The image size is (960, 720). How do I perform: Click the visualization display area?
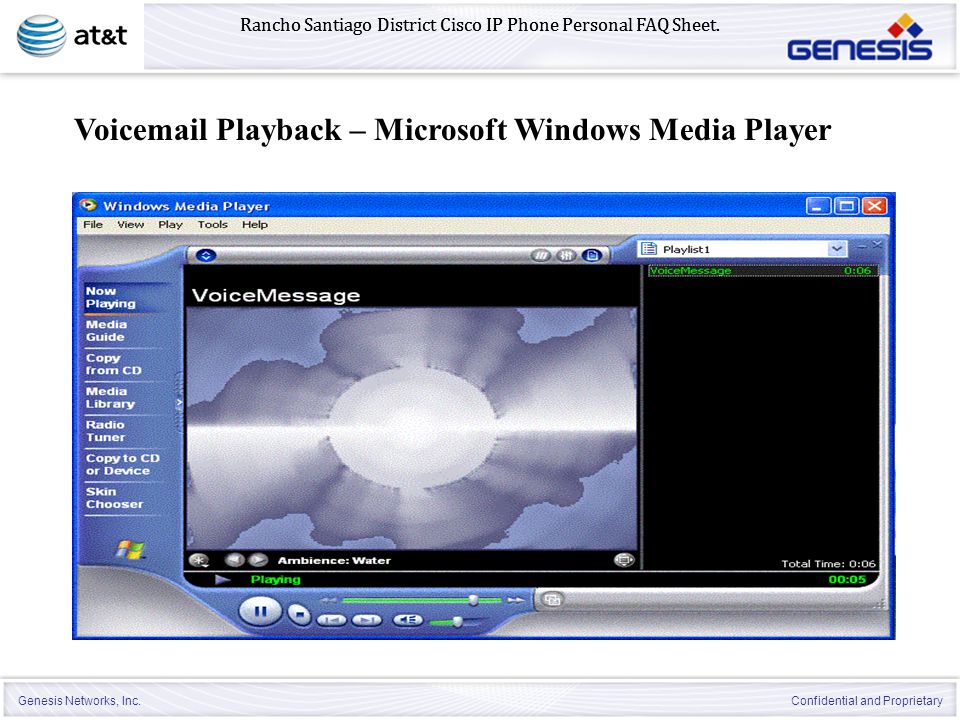[x=411, y=428]
